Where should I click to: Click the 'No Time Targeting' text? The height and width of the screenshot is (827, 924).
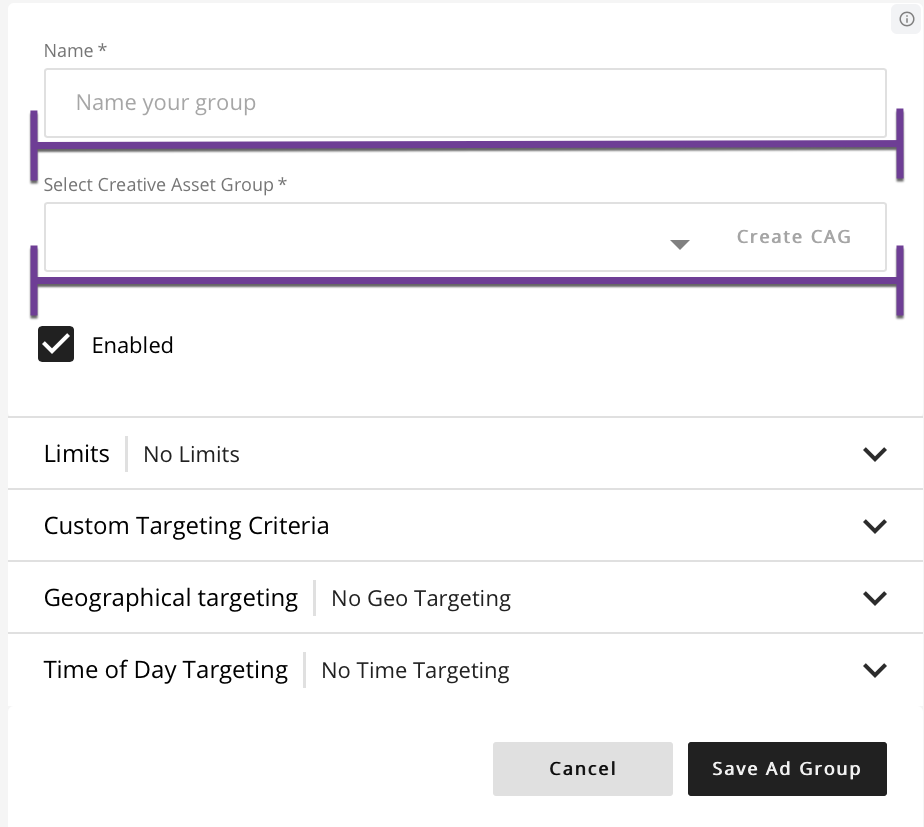(x=415, y=671)
